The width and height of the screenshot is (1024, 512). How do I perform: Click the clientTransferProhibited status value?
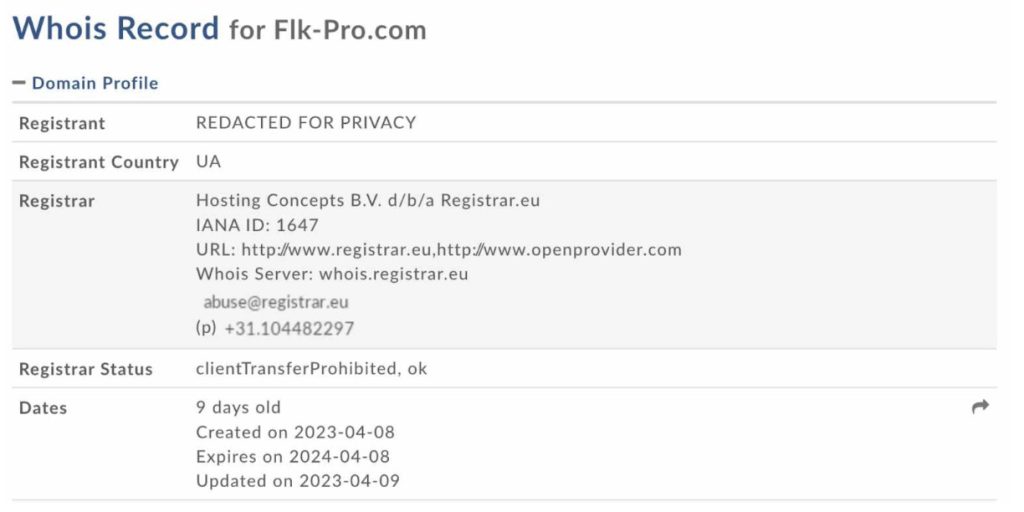296,368
